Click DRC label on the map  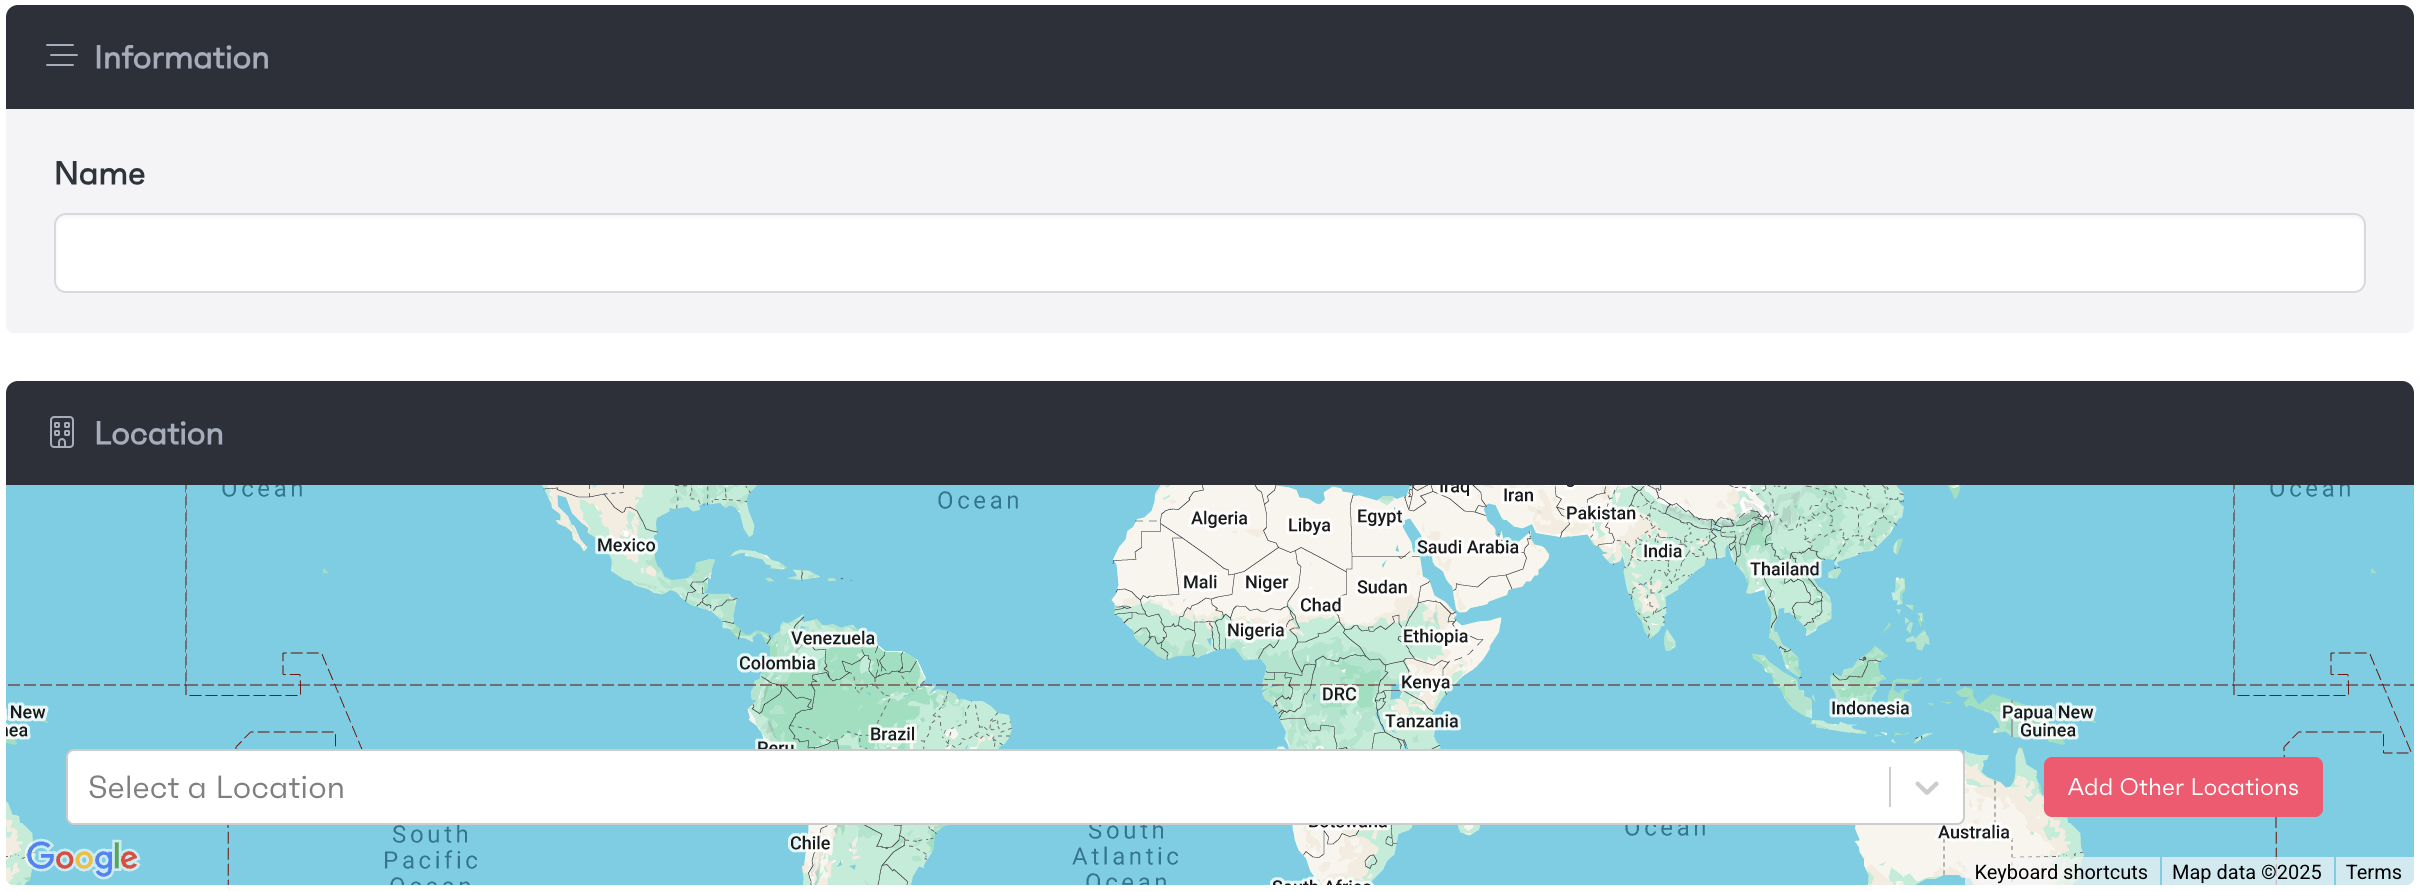pyautogui.click(x=1339, y=694)
